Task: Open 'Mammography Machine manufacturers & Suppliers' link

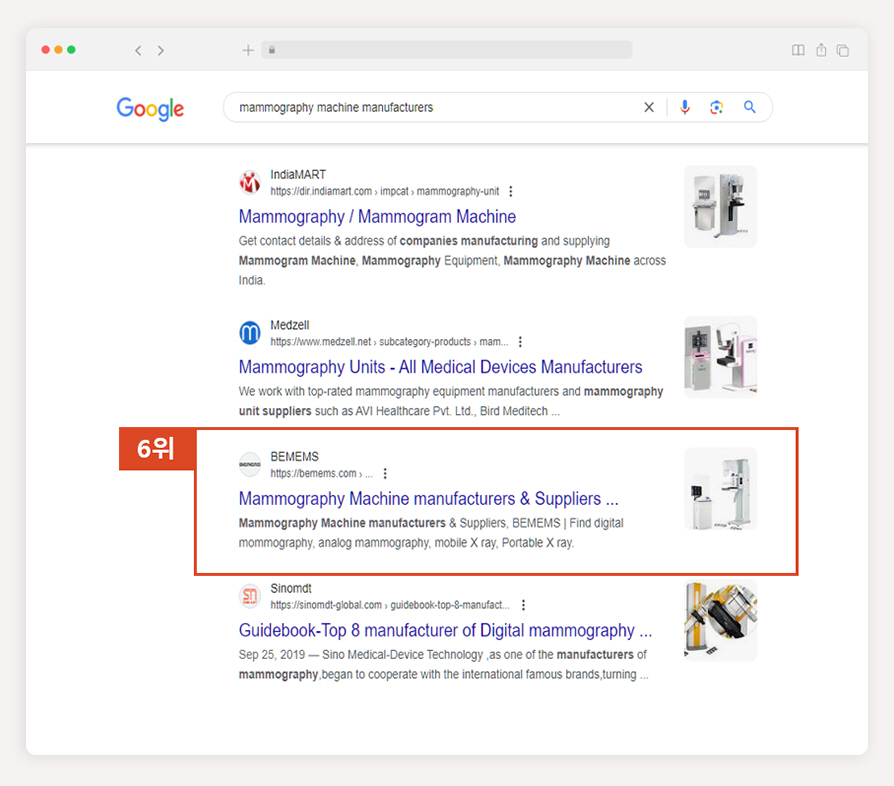Action: point(428,499)
